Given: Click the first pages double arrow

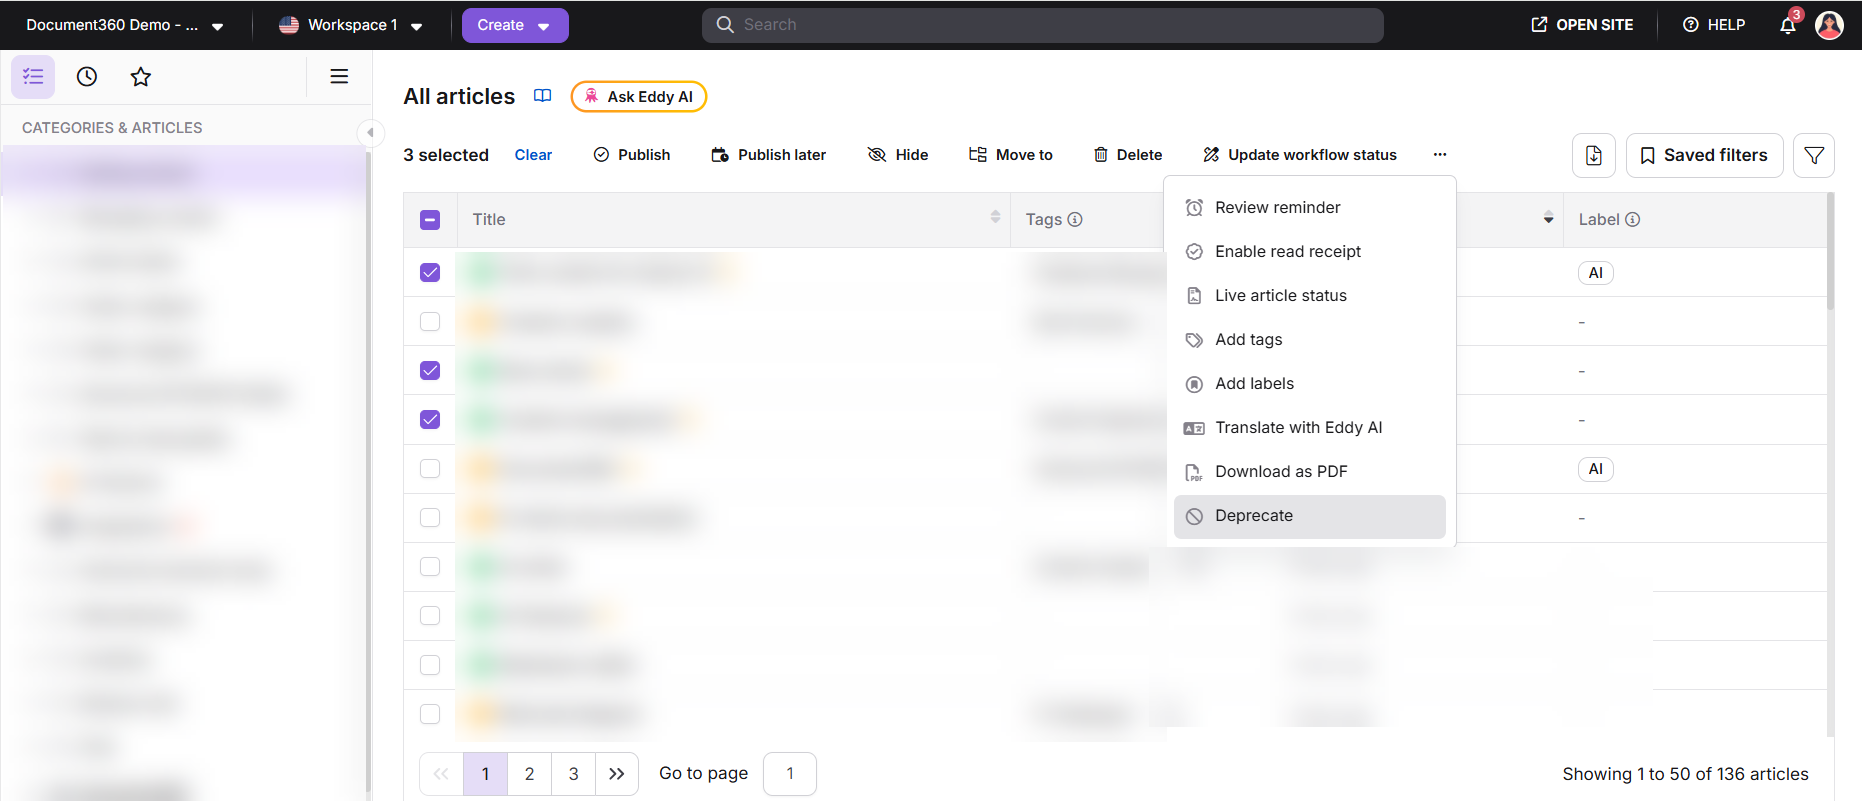Looking at the screenshot, I should (441, 774).
